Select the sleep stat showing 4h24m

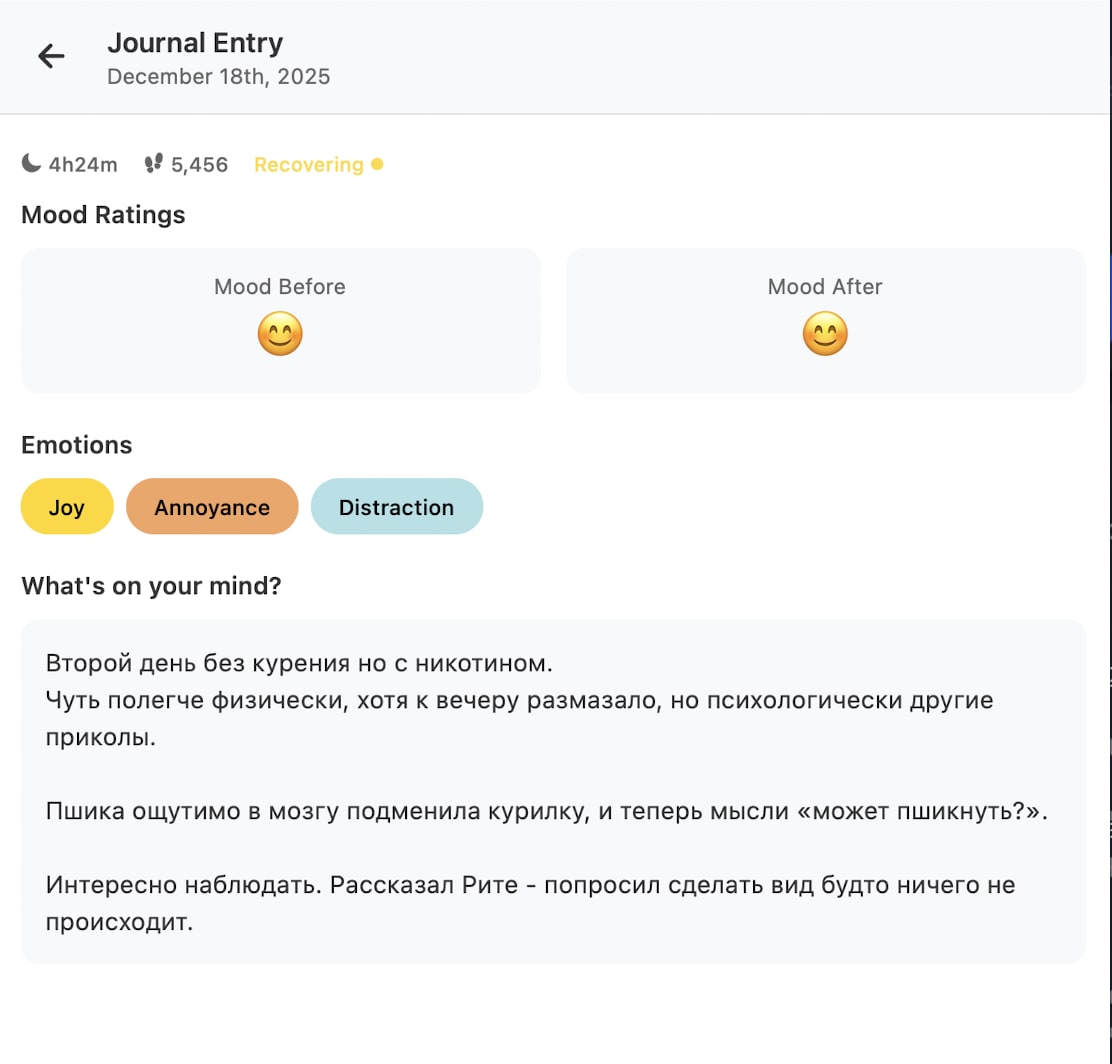point(80,164)
